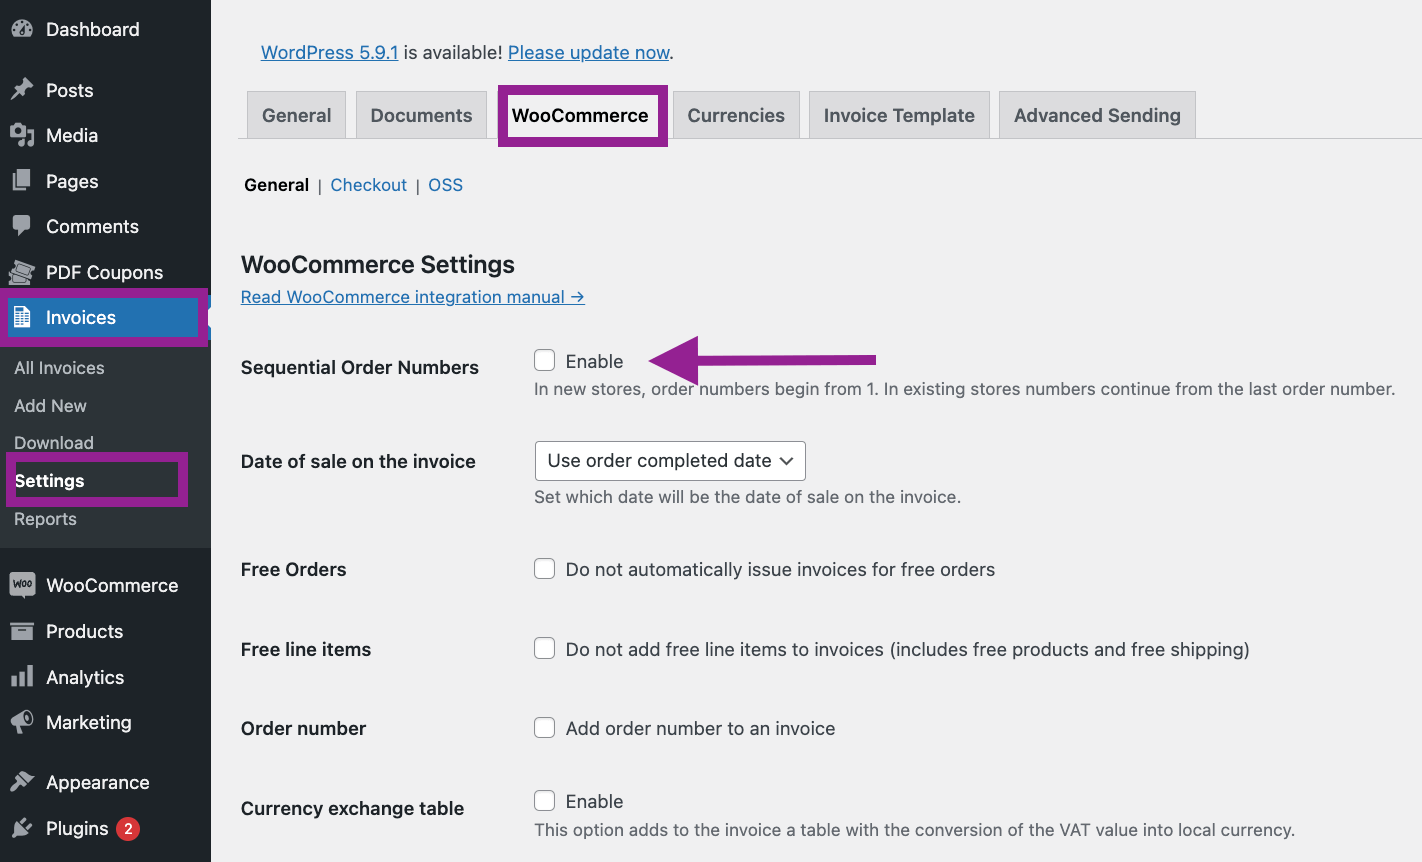Screen dimensions: 1422x862
Task: Open the Reports submenu item
Action: pyautogui.click(x=45, y=519)
